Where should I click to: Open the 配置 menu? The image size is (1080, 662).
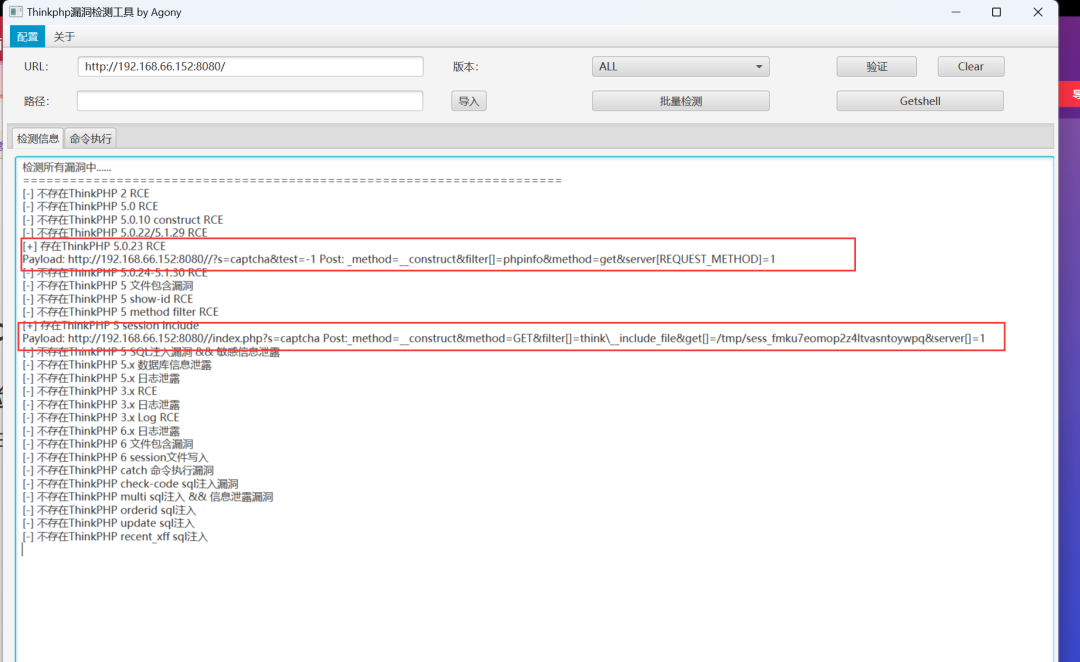click(x=28, y=37)
